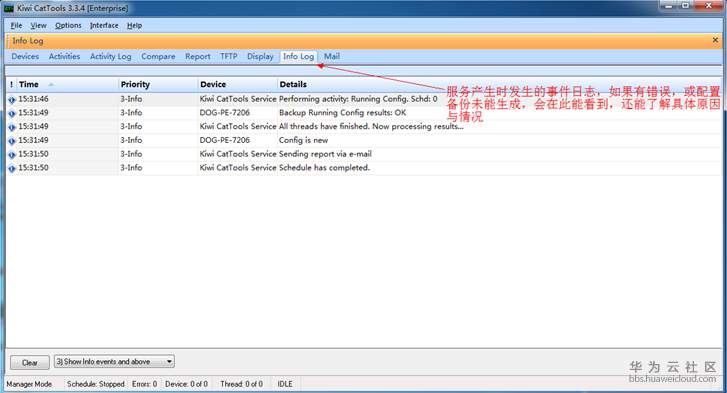The image size is (727, 393).
Task: Click info icon of the 15:31:46 row
Action: pyautogui.click(x=12, y=99)
